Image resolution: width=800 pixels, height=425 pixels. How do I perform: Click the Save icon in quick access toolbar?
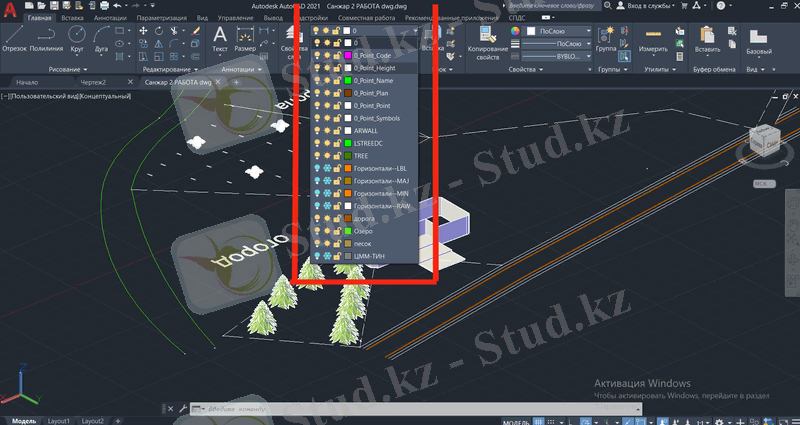point(54,6)
